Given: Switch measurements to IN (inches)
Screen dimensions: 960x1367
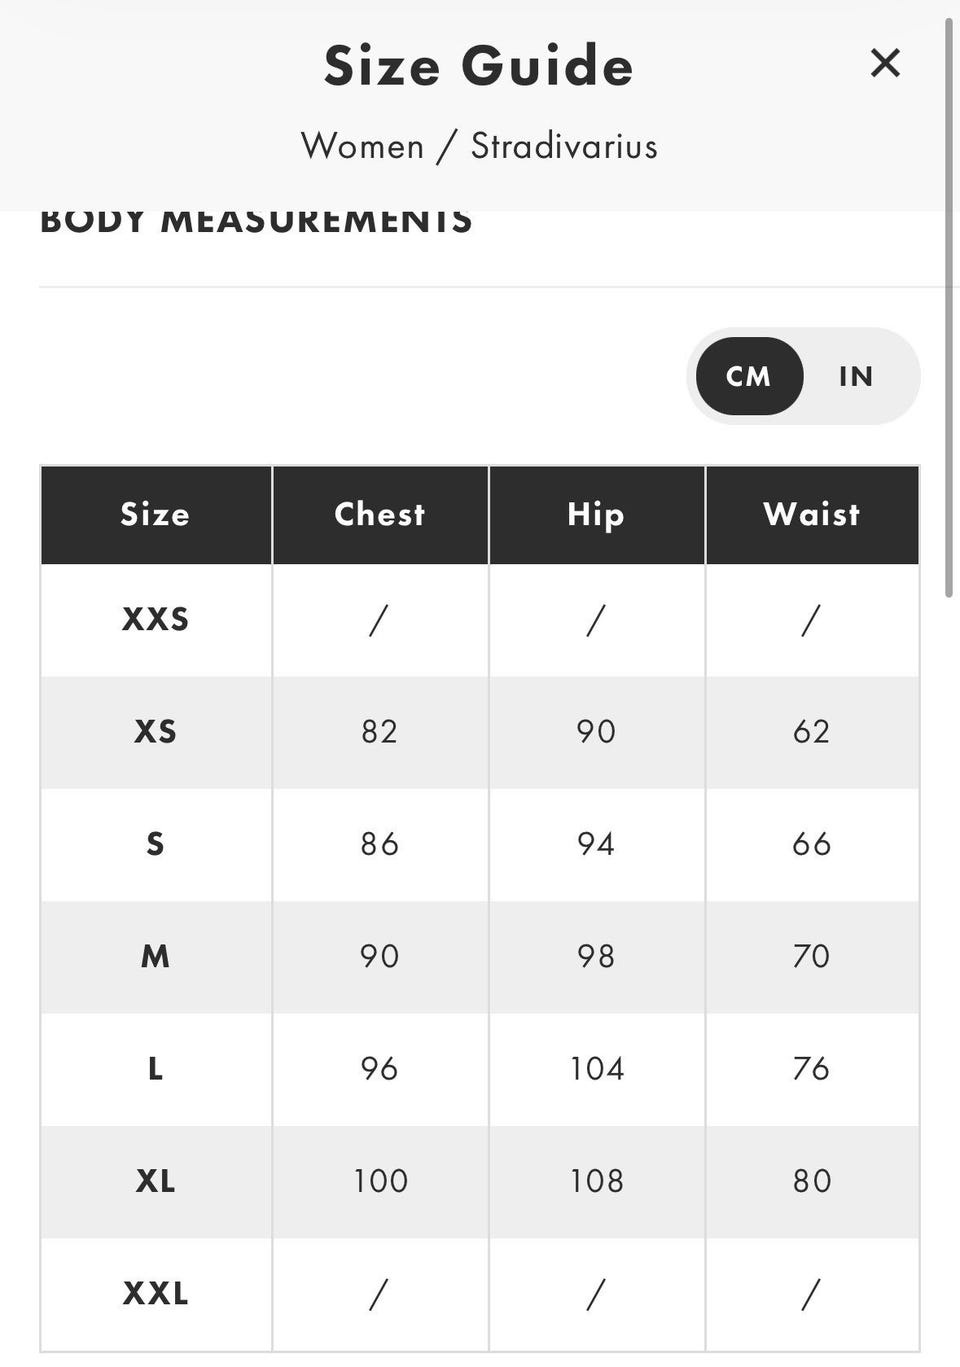Looking at the screenshot, I should [x=856, y=376].
